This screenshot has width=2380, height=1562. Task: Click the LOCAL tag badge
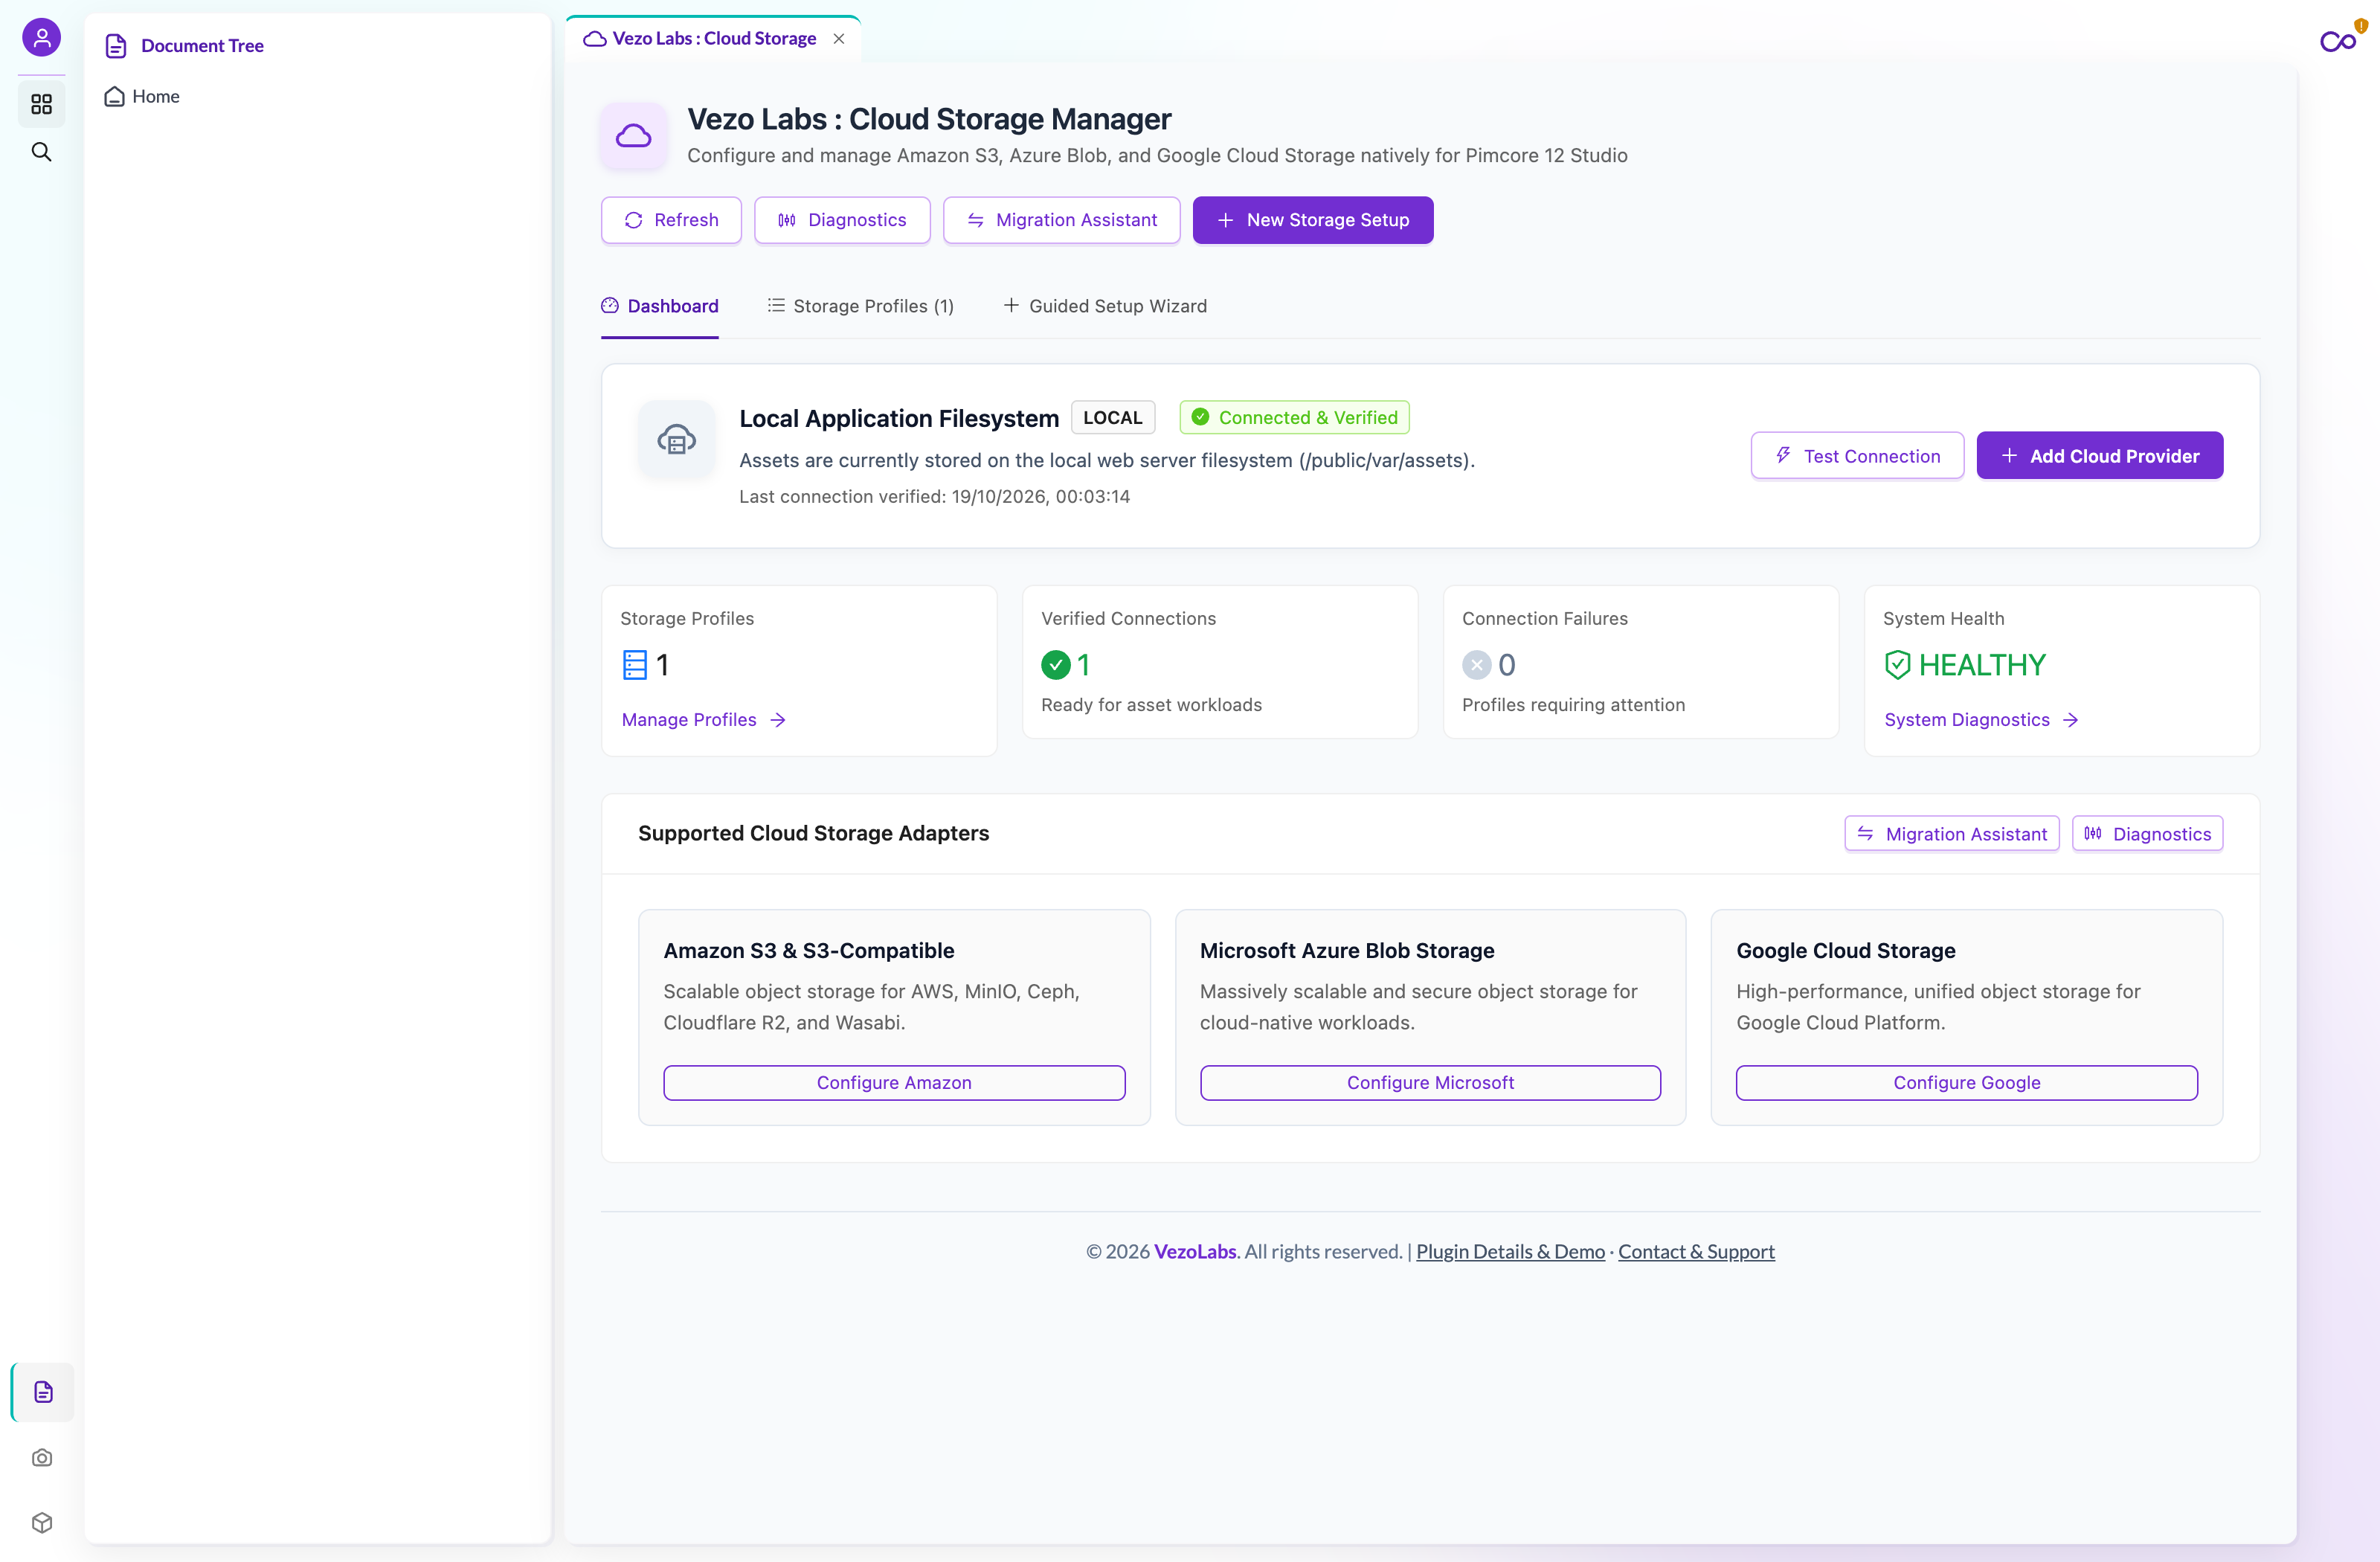pyautogui.click(x=1113, y=418)
